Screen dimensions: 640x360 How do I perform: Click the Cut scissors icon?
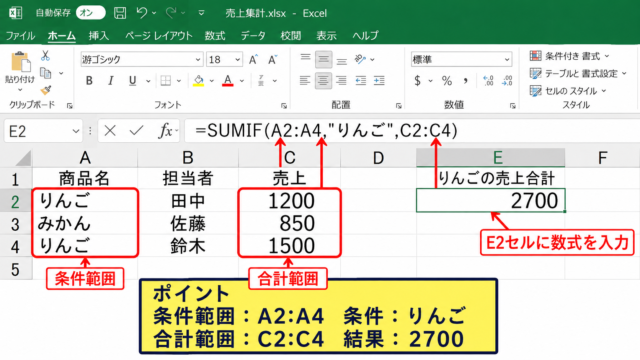45,56
